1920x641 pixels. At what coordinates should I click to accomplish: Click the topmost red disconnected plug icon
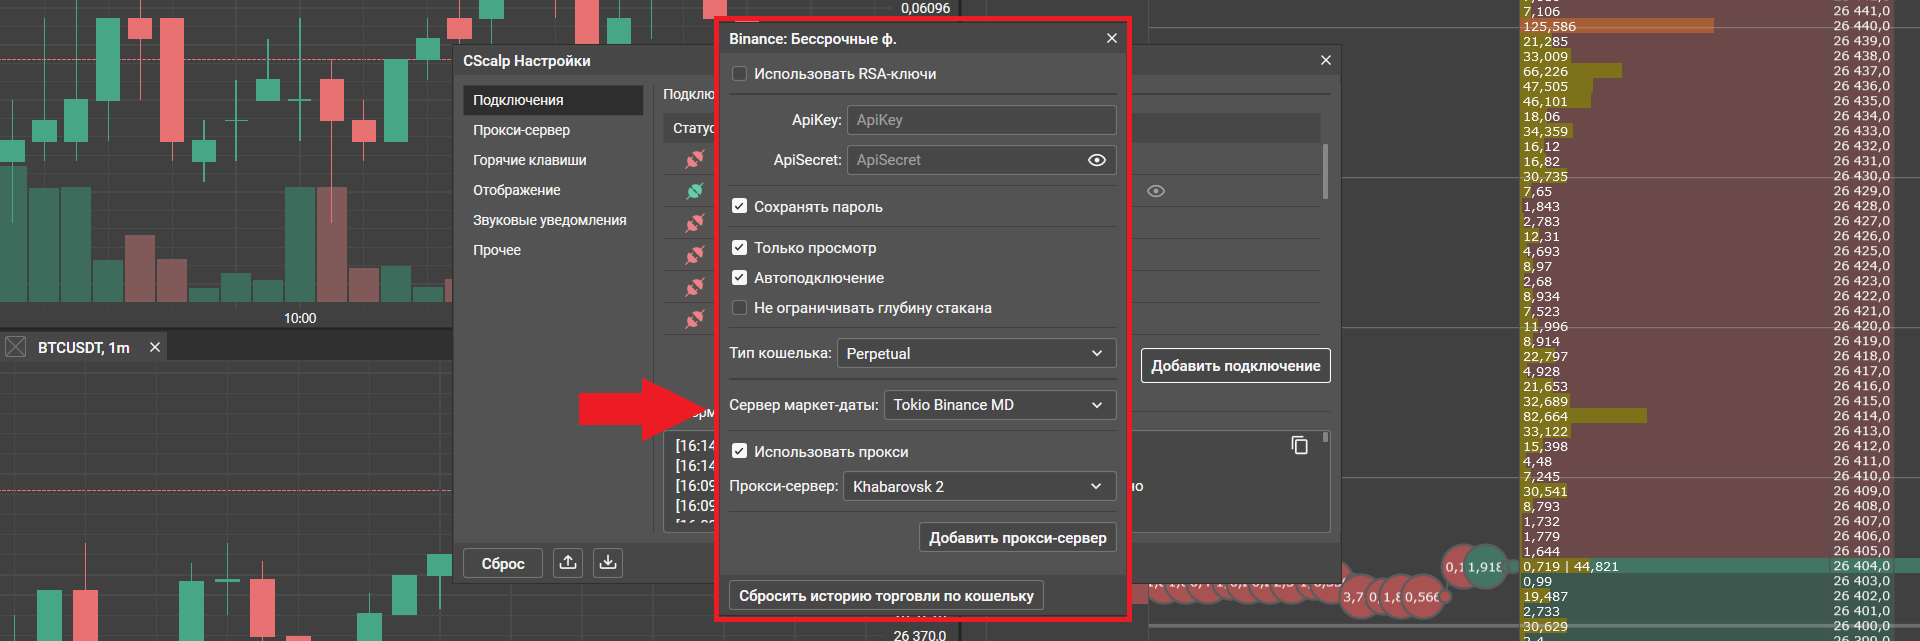point(695,159)
